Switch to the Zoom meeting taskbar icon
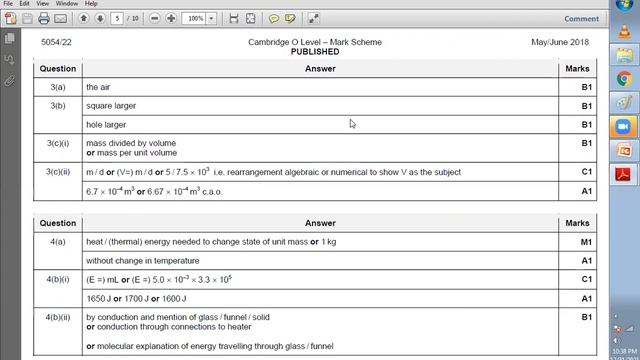 click(x=624, y=127)
